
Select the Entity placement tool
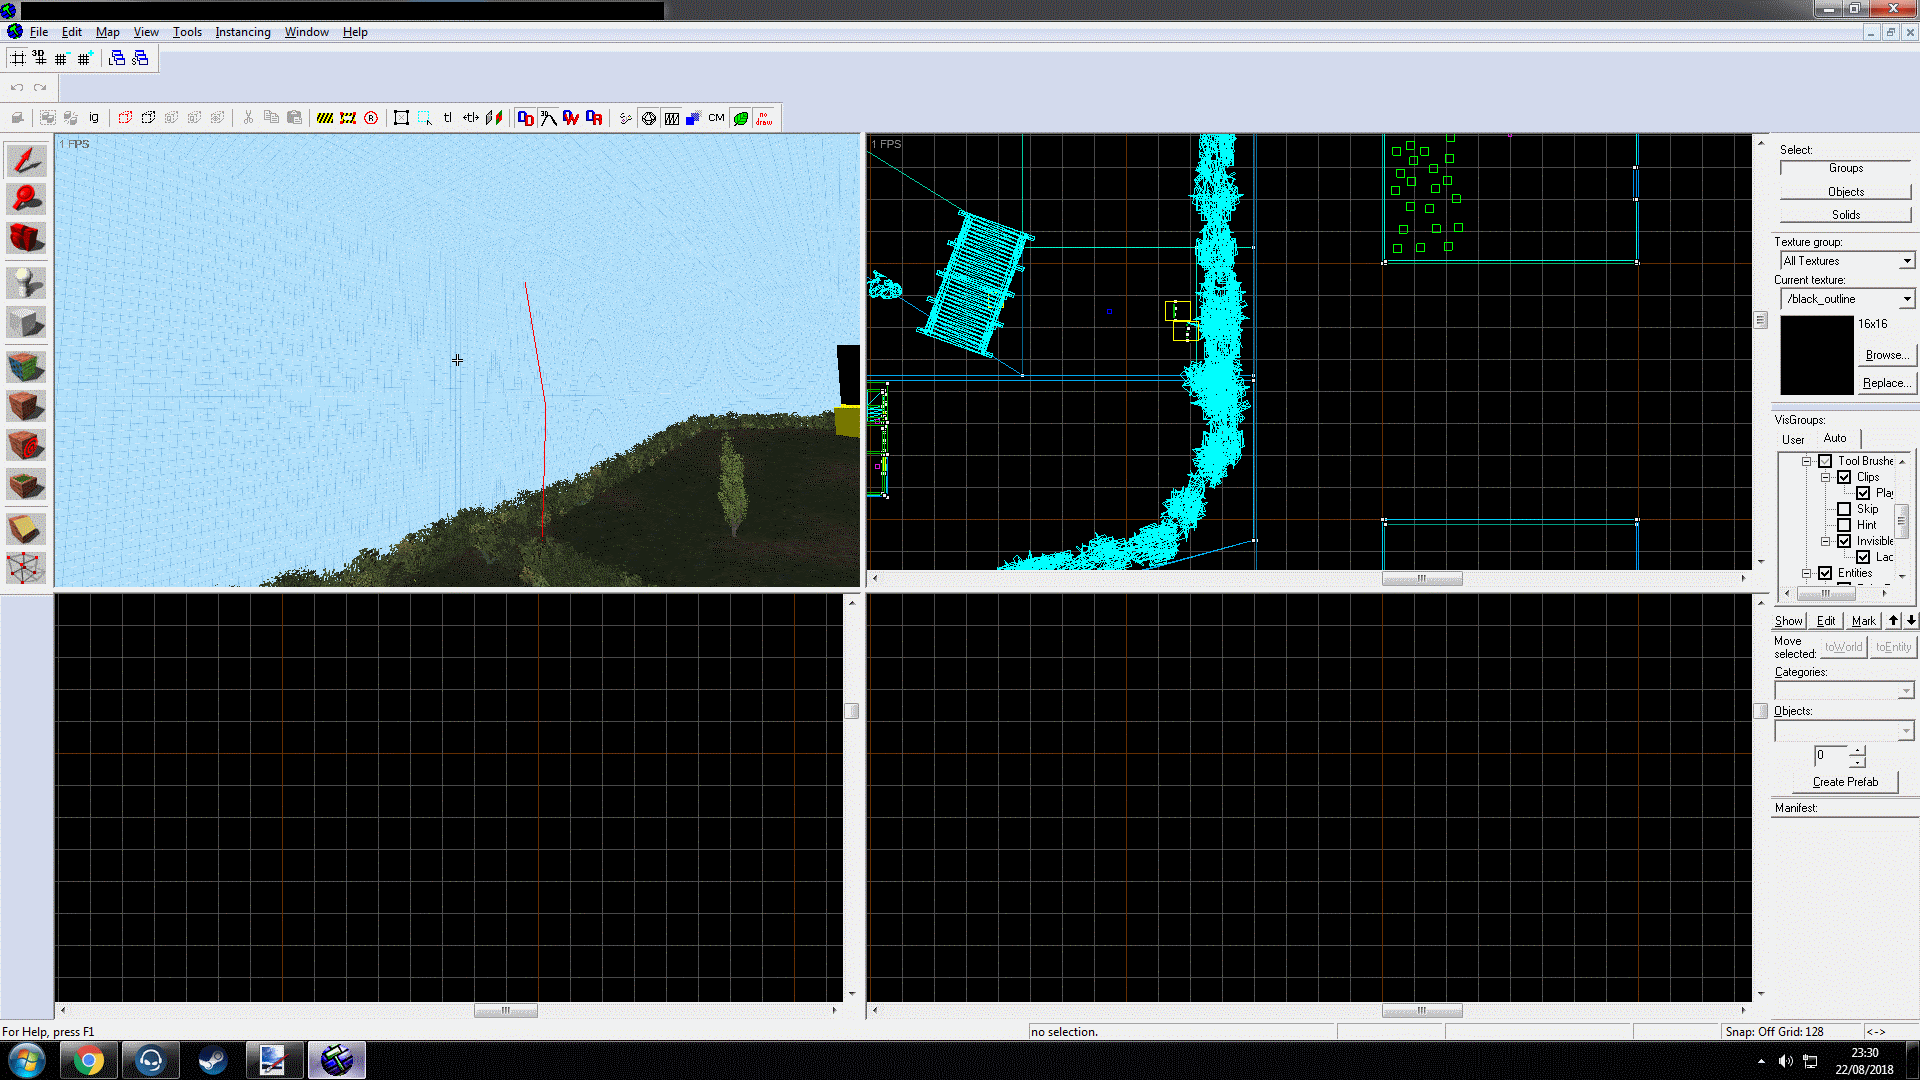tap(26, 283)
